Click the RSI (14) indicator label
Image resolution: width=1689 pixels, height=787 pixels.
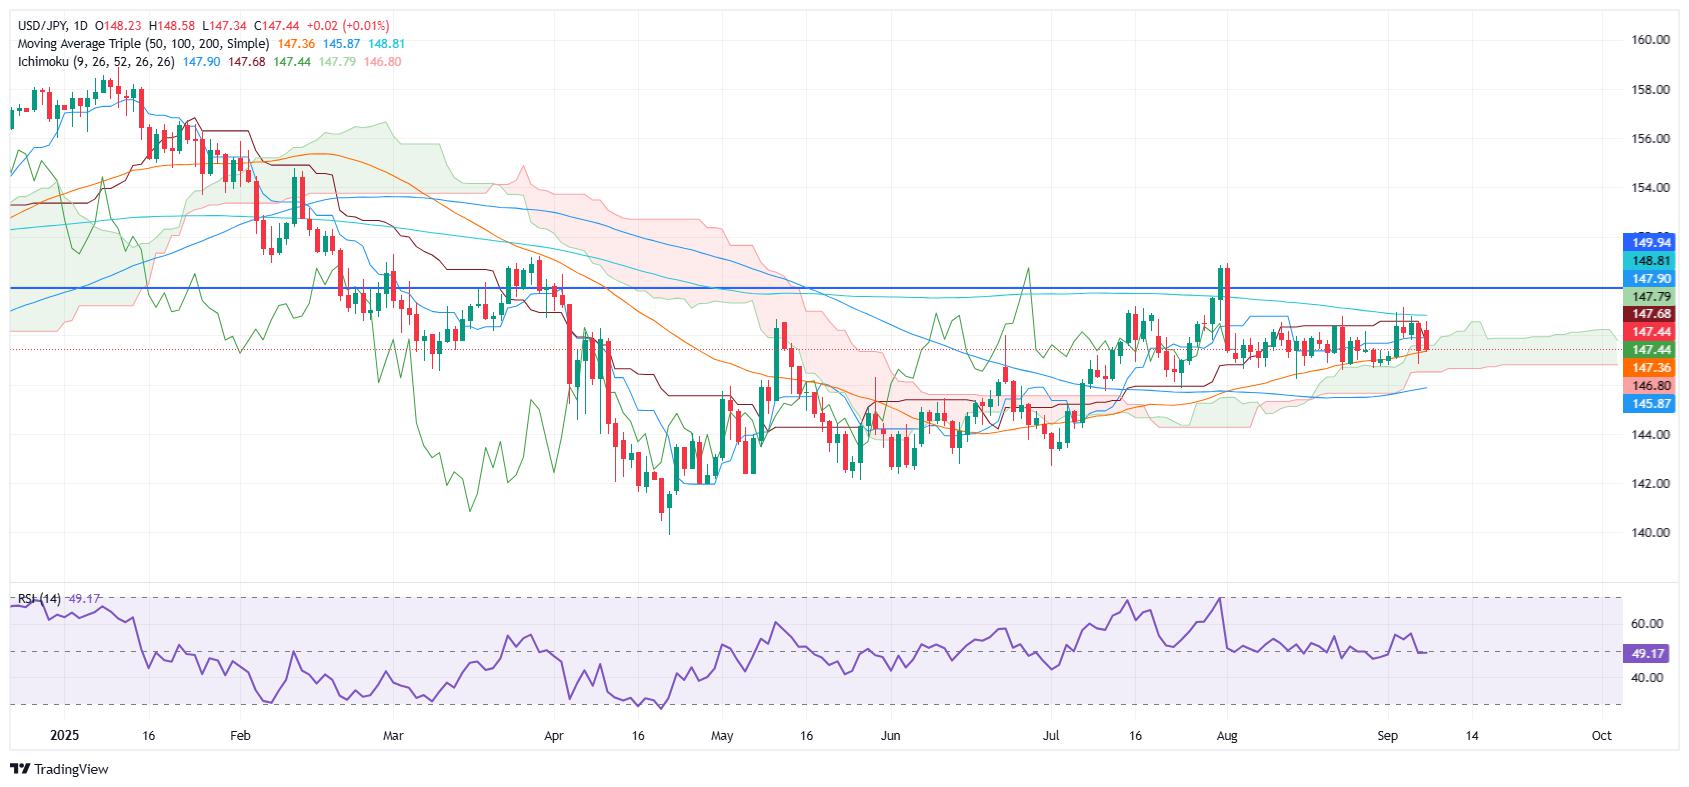click(x=39, y=599)
